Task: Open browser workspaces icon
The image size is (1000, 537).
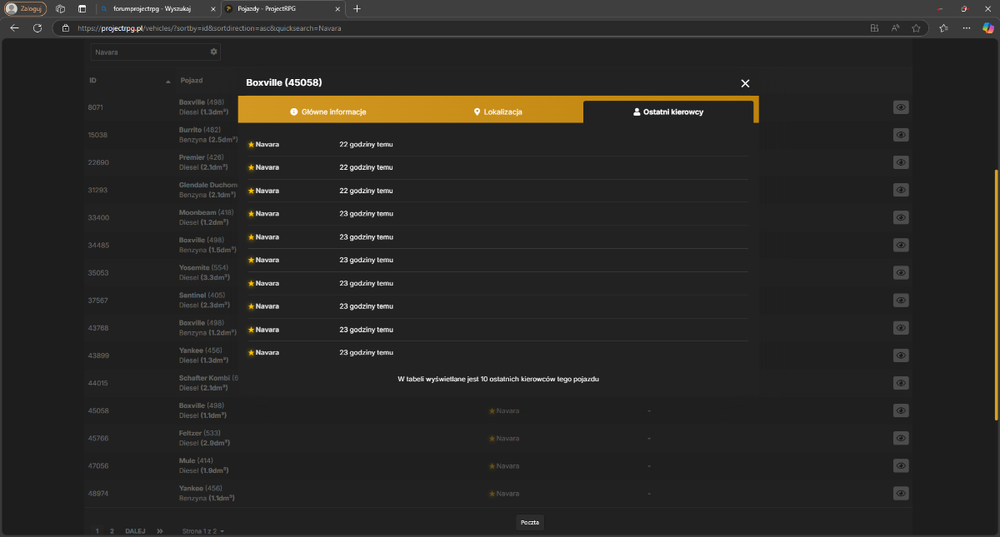Action: [60, 9]
